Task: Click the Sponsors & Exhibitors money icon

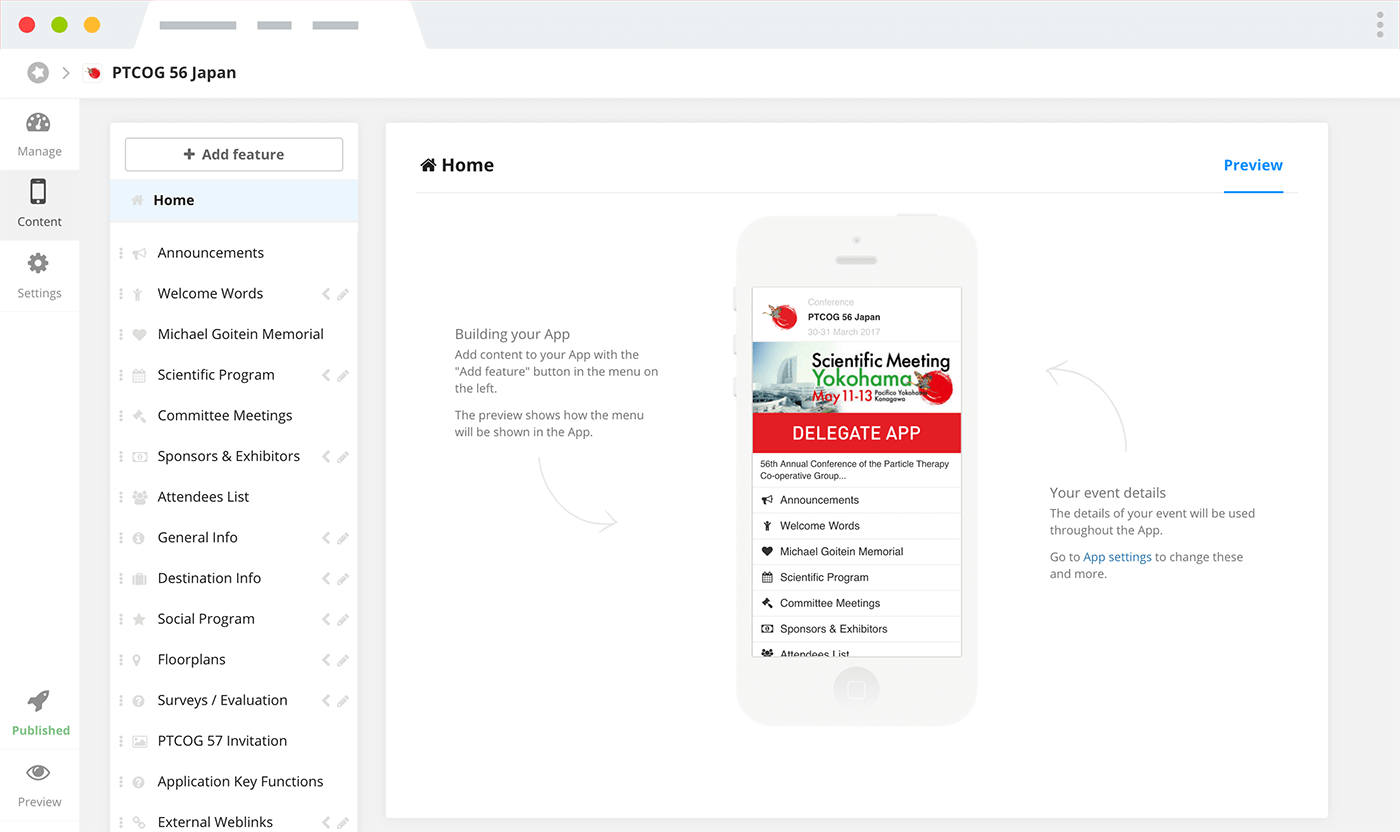Action: [x=139, y=456]
